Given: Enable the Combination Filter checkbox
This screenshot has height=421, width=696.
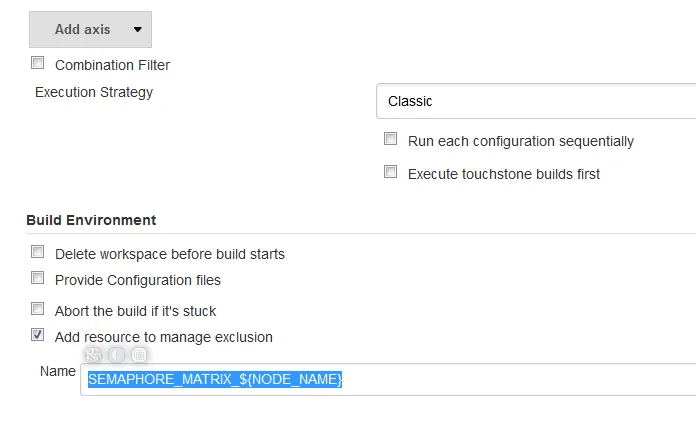Looking at the screenshot, I should (x=38, y=63).
